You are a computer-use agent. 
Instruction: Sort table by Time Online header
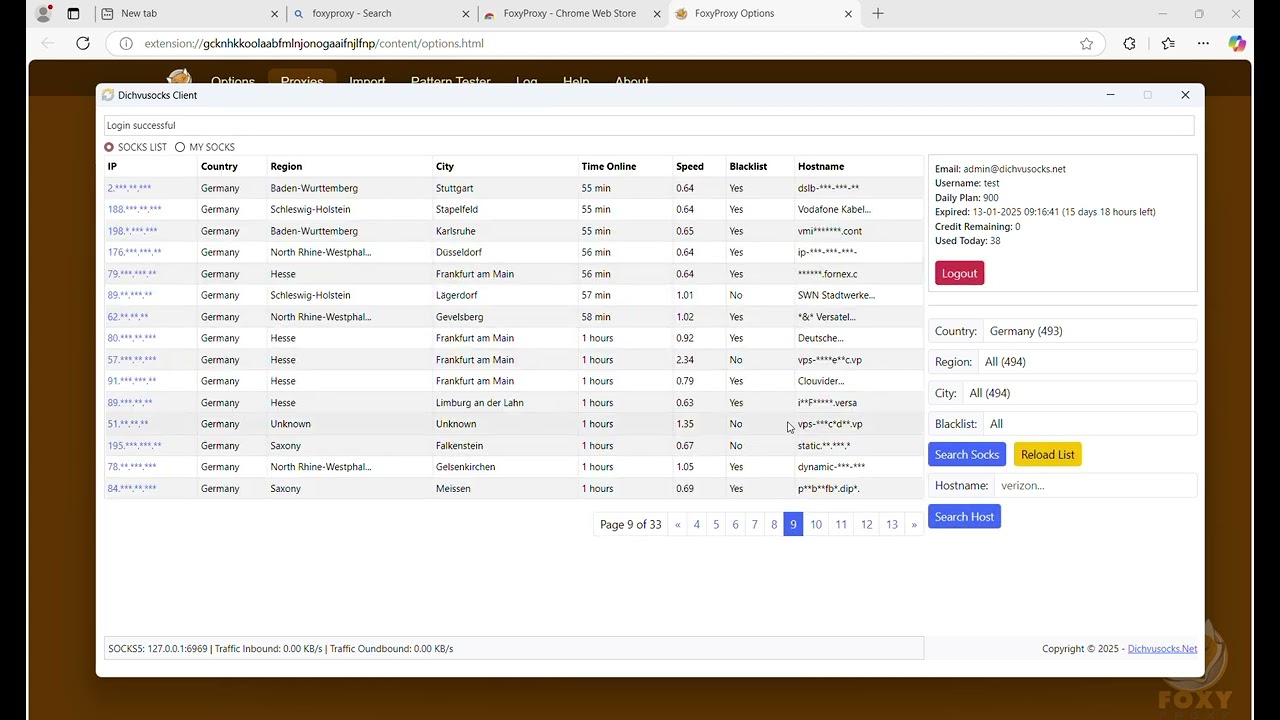point(609,167)
